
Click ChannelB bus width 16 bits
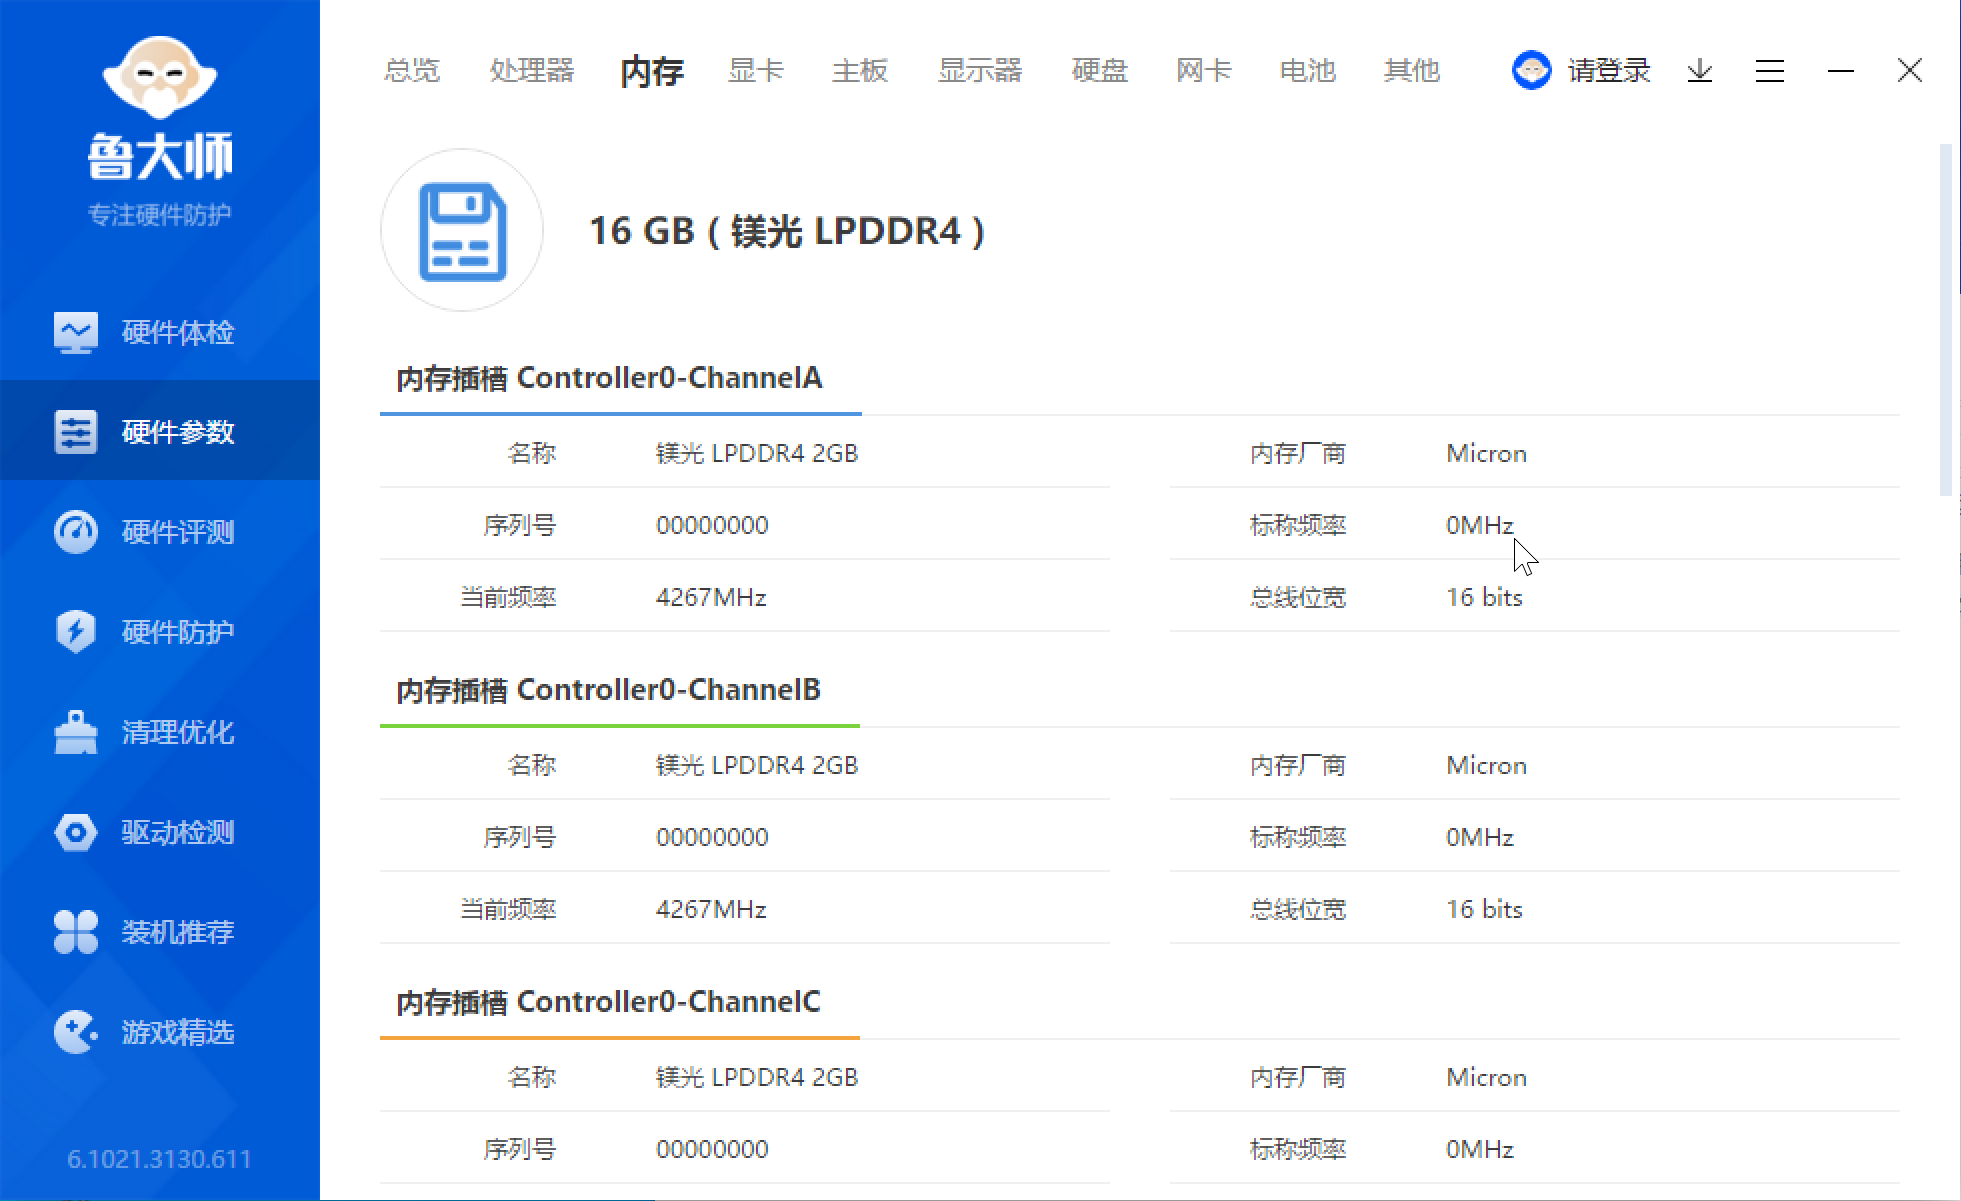[x=1484, y=909]
